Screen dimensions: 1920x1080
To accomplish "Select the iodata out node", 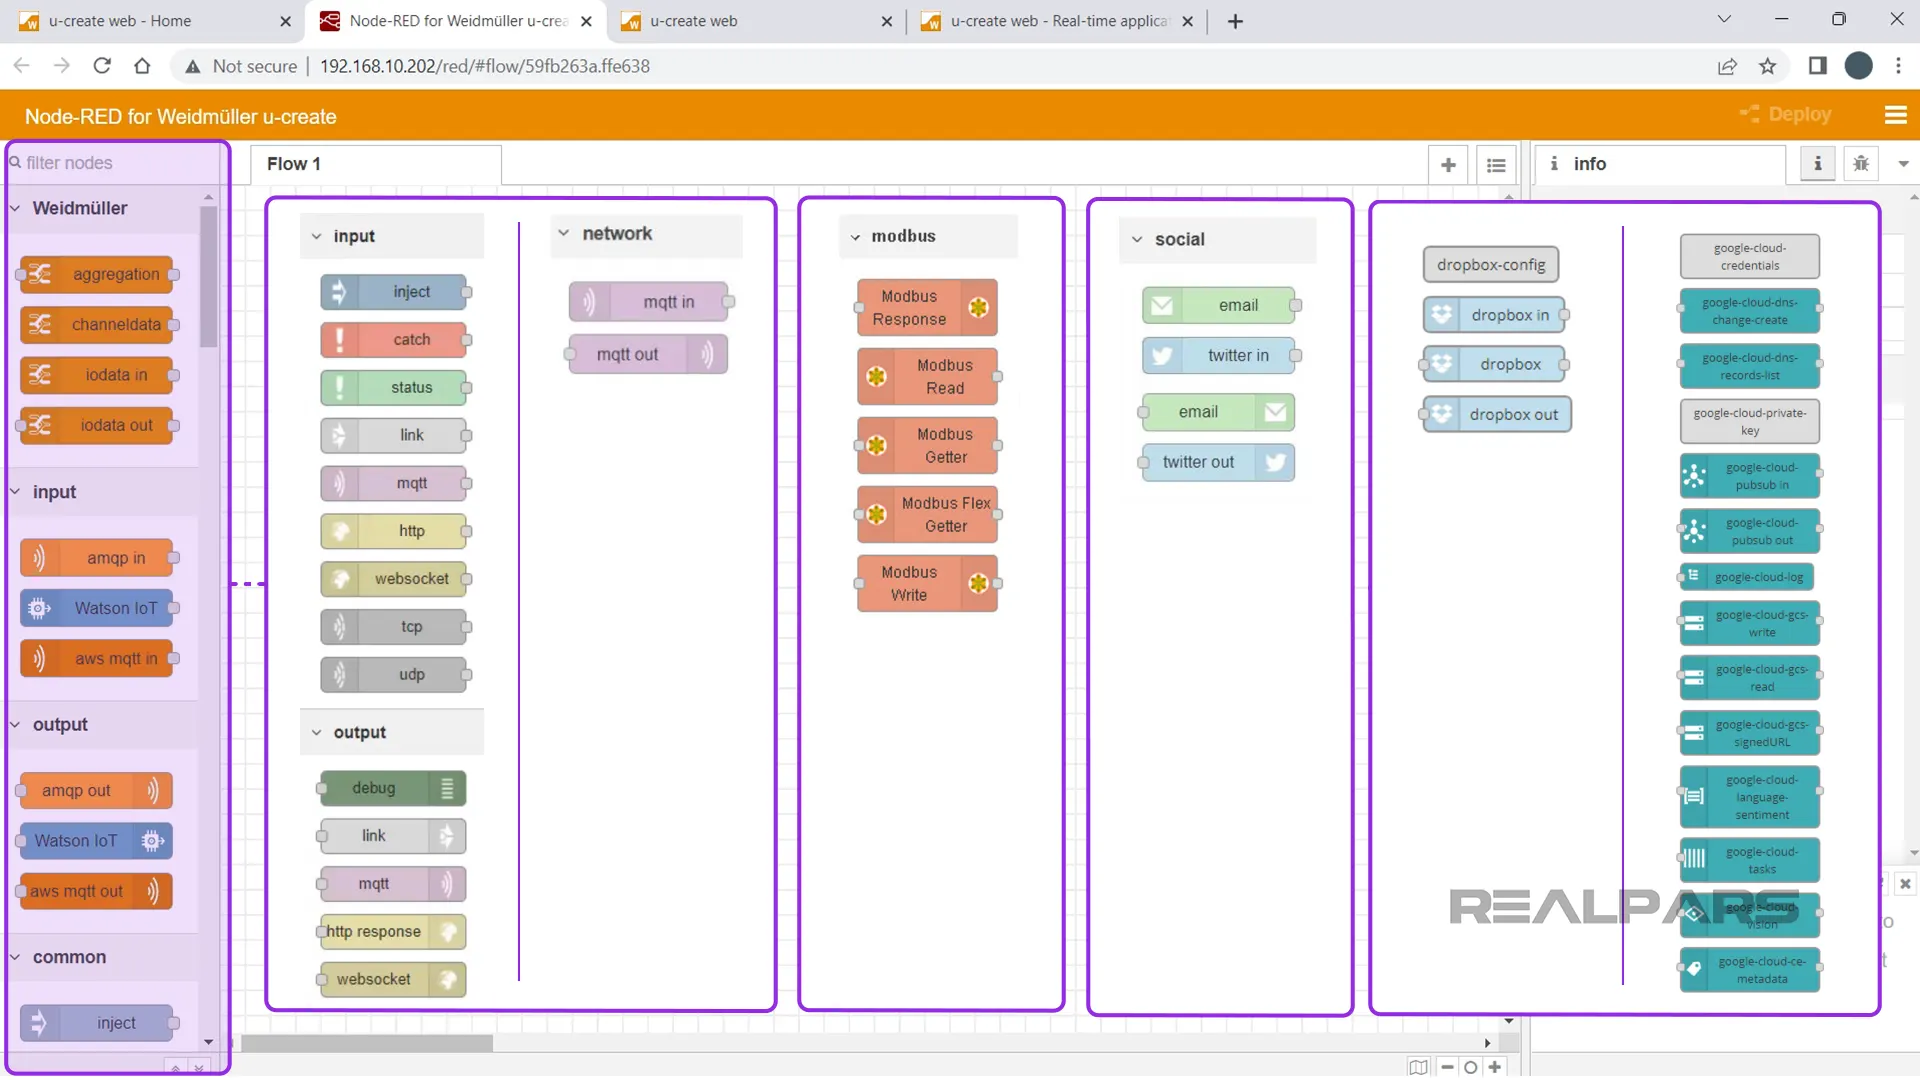I will tap(97, 425).
